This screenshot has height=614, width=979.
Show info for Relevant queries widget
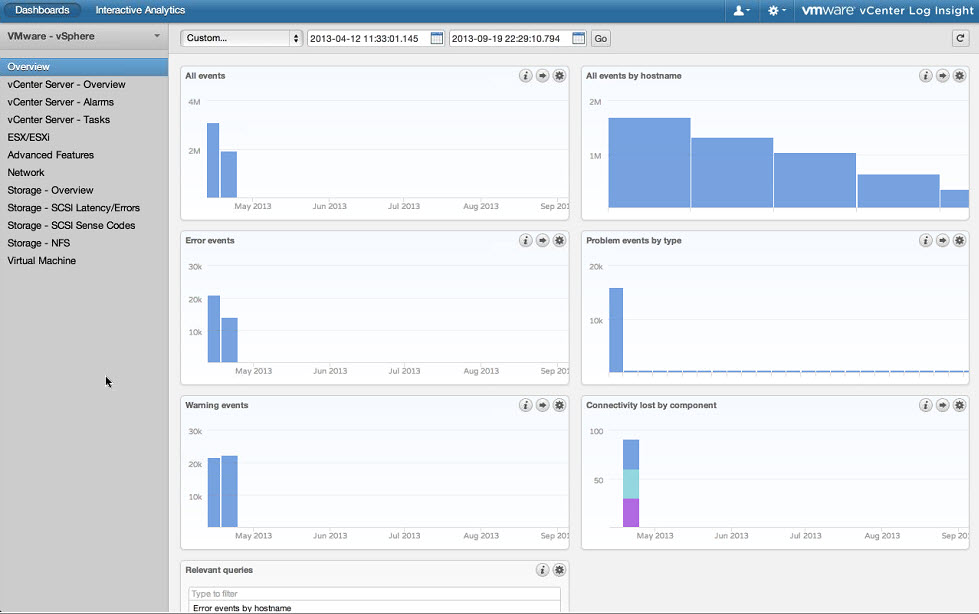(543, 570)
